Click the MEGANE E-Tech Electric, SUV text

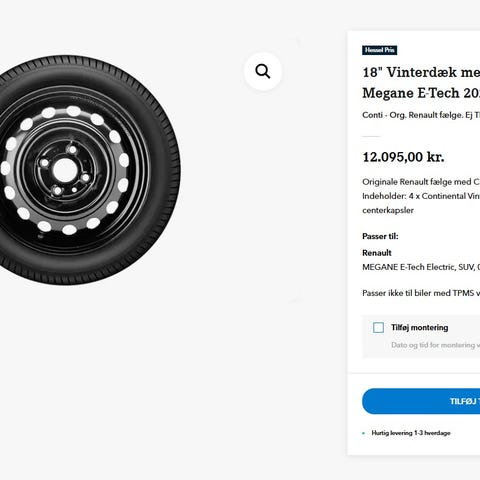[x=421, y=267]
